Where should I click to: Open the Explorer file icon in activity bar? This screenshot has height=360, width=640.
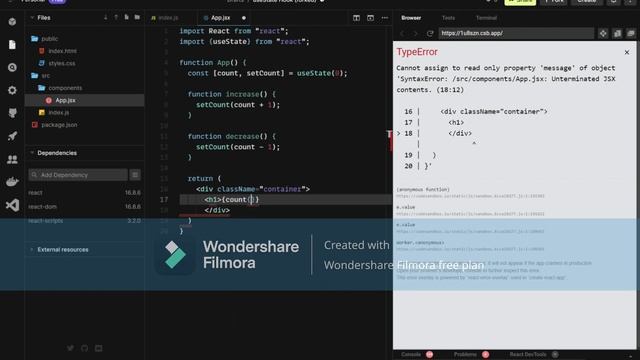pyautogui.click(x=12, y=44)
